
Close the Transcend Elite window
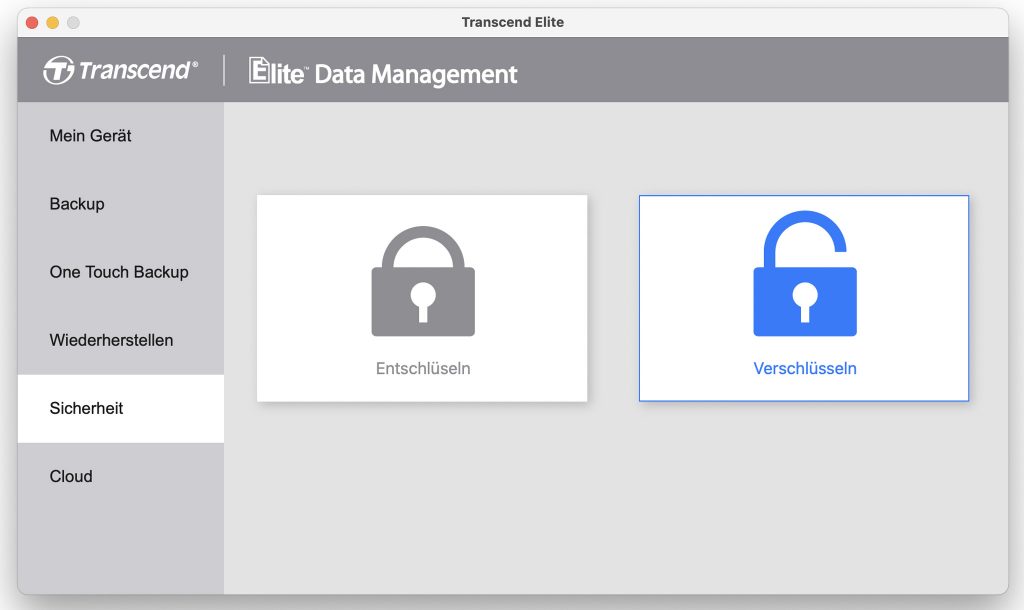tap(32, 23)
